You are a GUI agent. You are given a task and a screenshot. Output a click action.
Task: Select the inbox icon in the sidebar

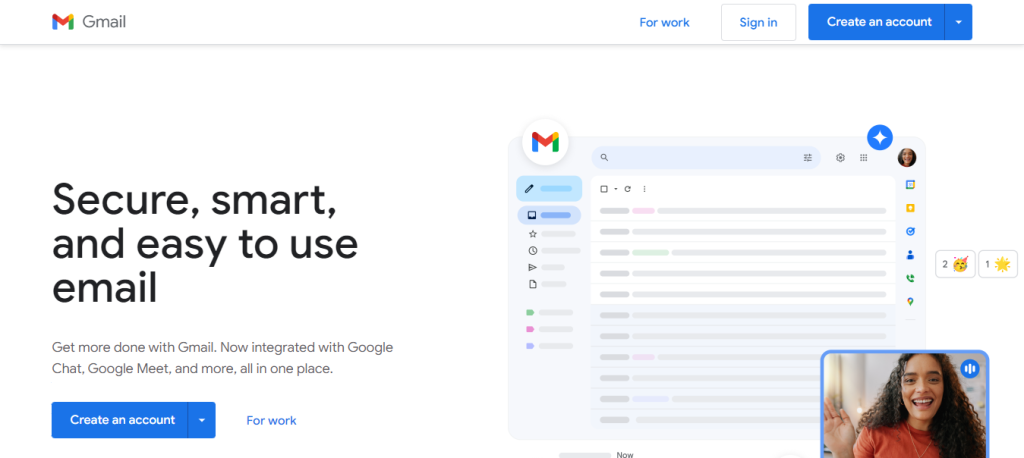(x=532, y=215)
